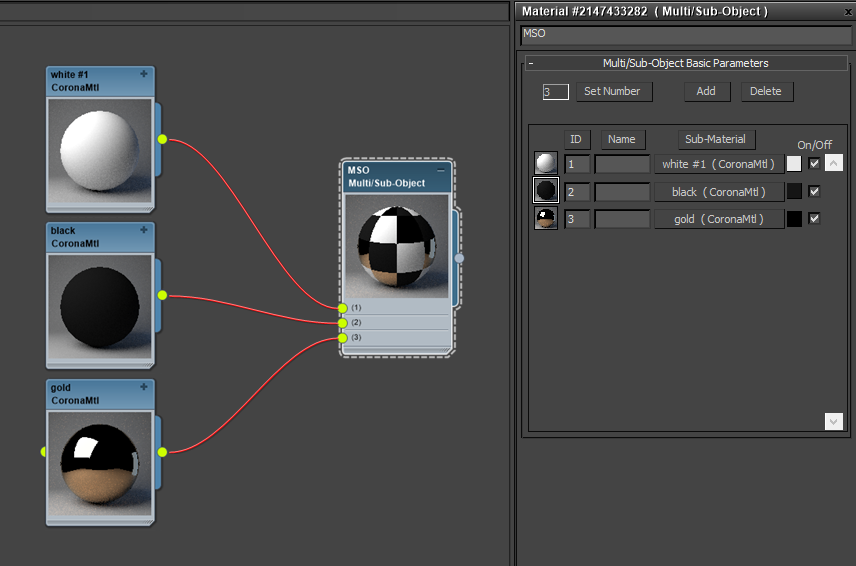Viewport: 856px width, 566px height.
Task: Click the white color swatch for sub-material 1
Action: (x=794, y=164)
